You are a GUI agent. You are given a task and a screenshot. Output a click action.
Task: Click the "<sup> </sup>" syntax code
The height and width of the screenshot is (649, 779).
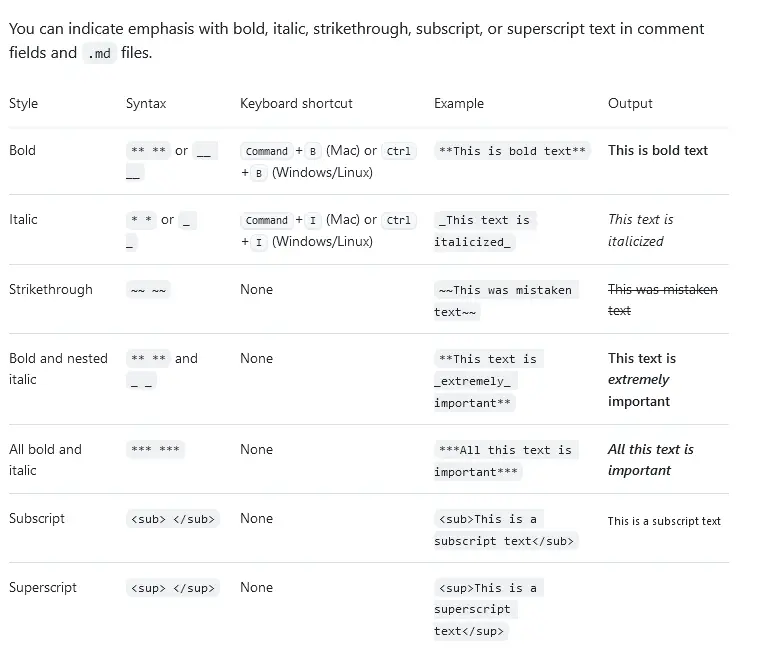tap(172, 588)
